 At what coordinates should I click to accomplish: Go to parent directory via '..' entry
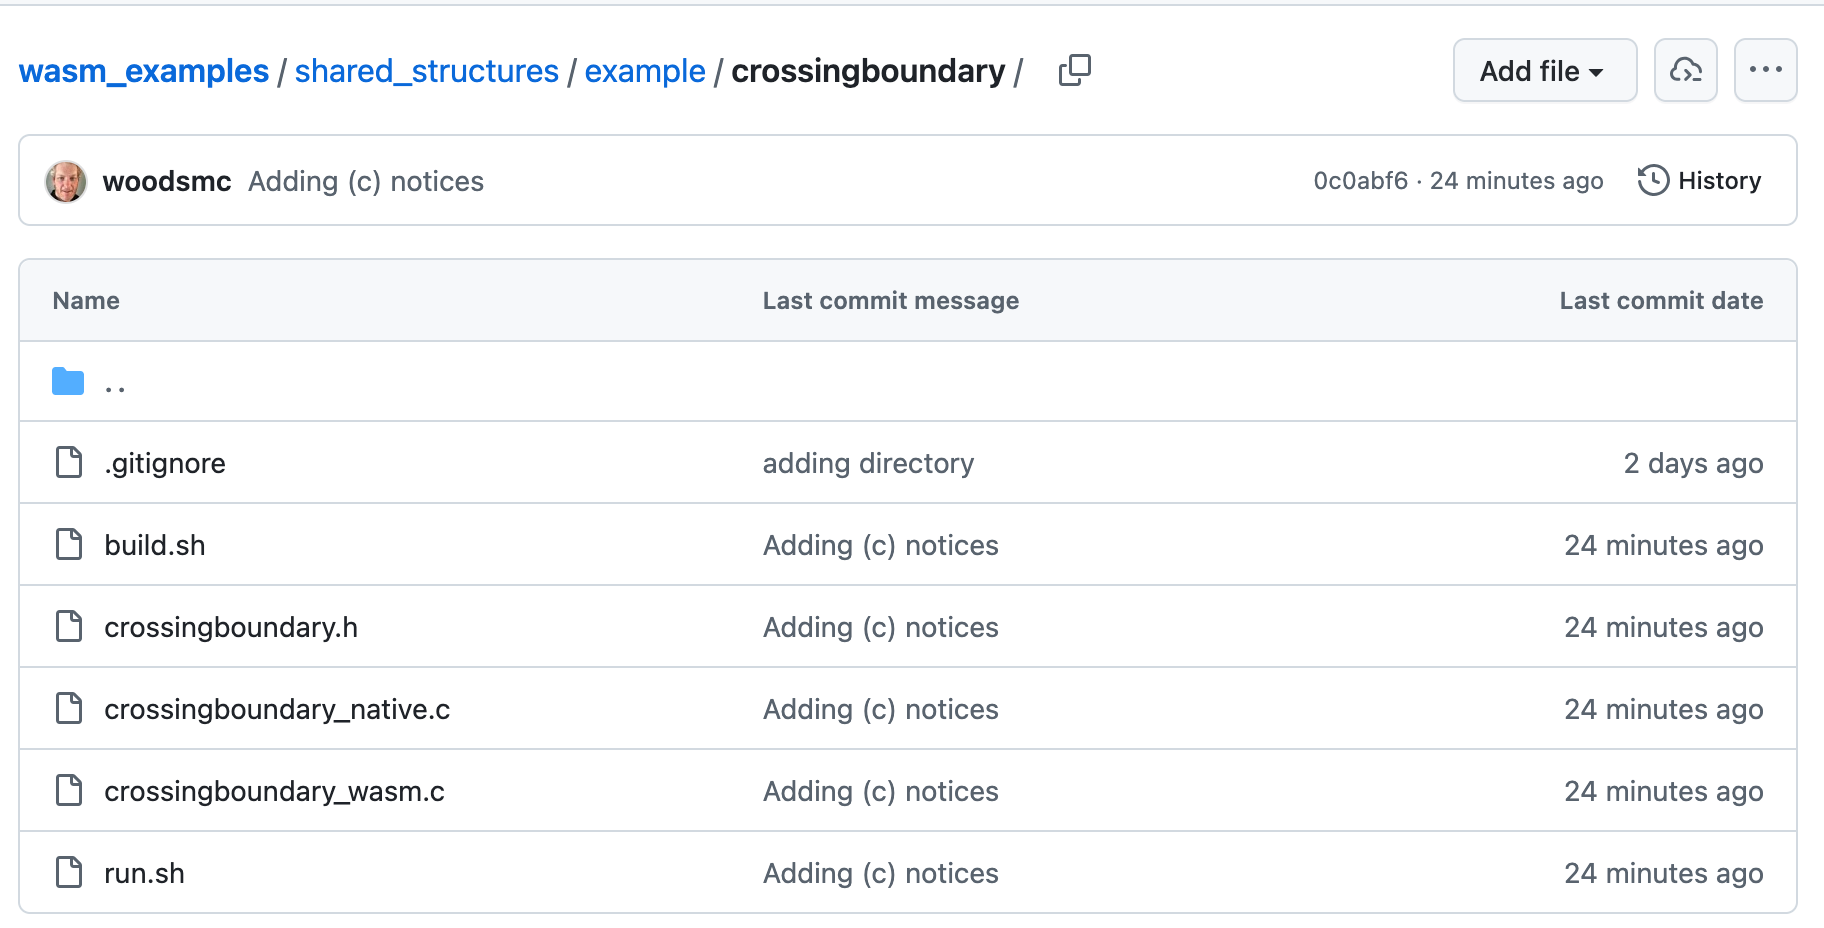click(x=115, y=381)
